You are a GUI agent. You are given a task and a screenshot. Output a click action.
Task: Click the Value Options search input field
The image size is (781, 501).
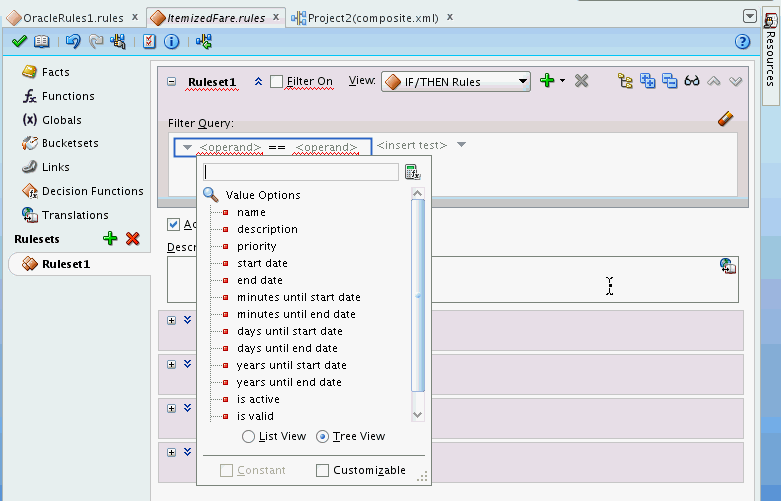[301, 172]
